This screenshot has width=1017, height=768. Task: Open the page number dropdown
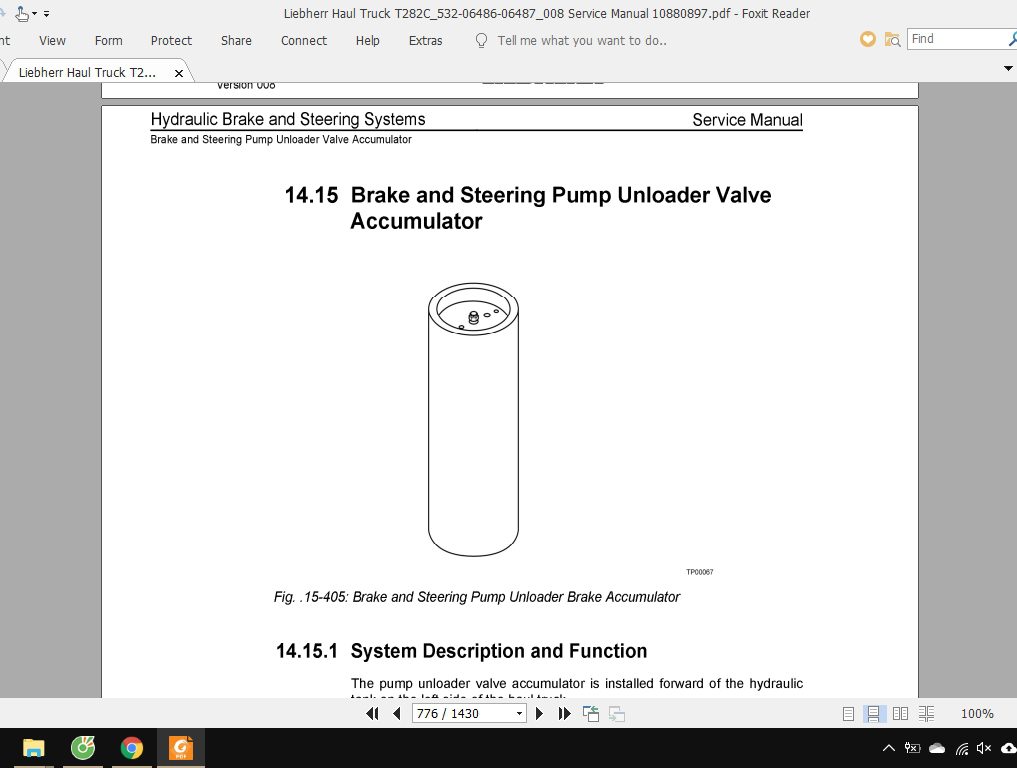(519, 712)
